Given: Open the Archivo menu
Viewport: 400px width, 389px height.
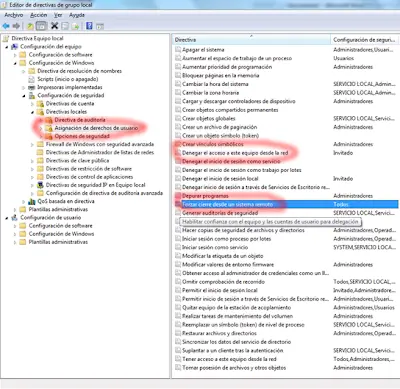Looking at the screenshot, I should click(x=14, y=15).
